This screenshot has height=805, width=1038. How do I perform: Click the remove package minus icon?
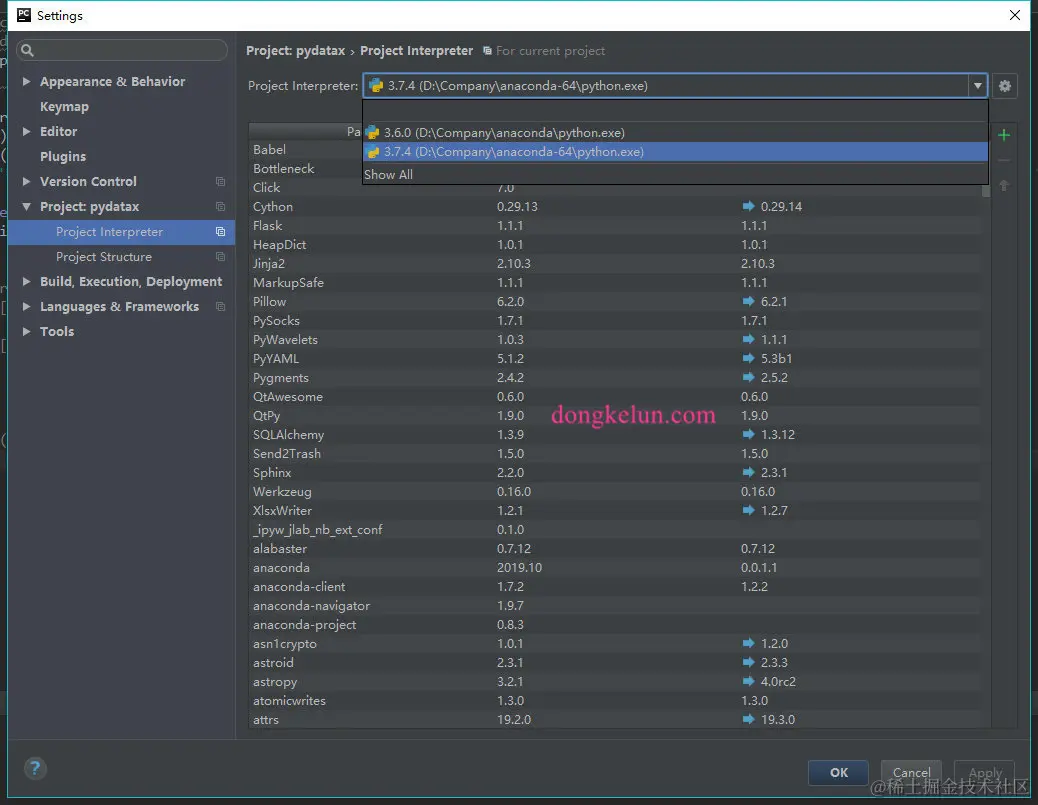tap(1004, 160)
